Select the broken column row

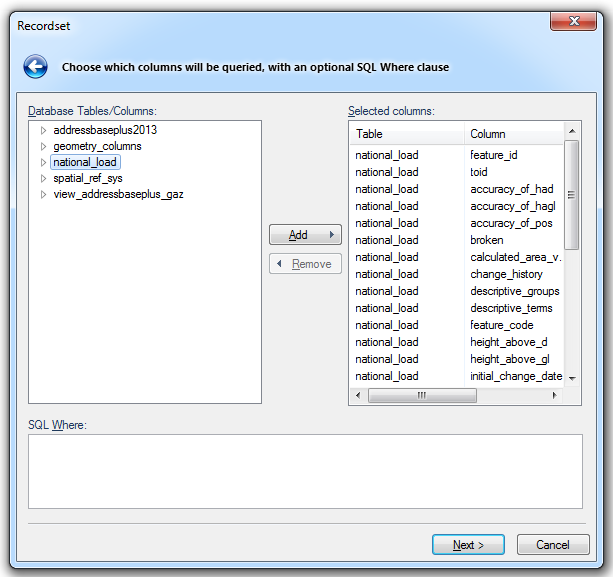(x=457, y=240)
